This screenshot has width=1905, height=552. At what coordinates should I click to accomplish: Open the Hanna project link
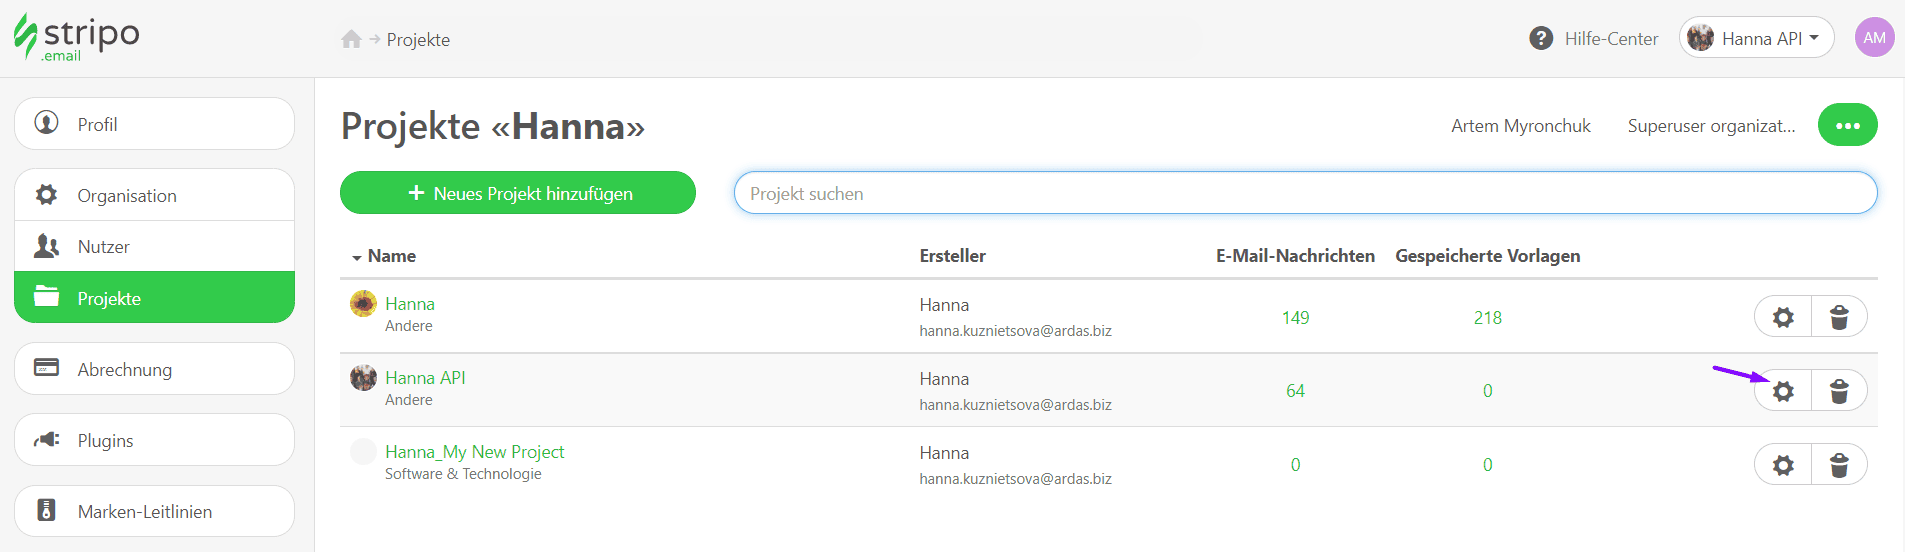point(410,304)
